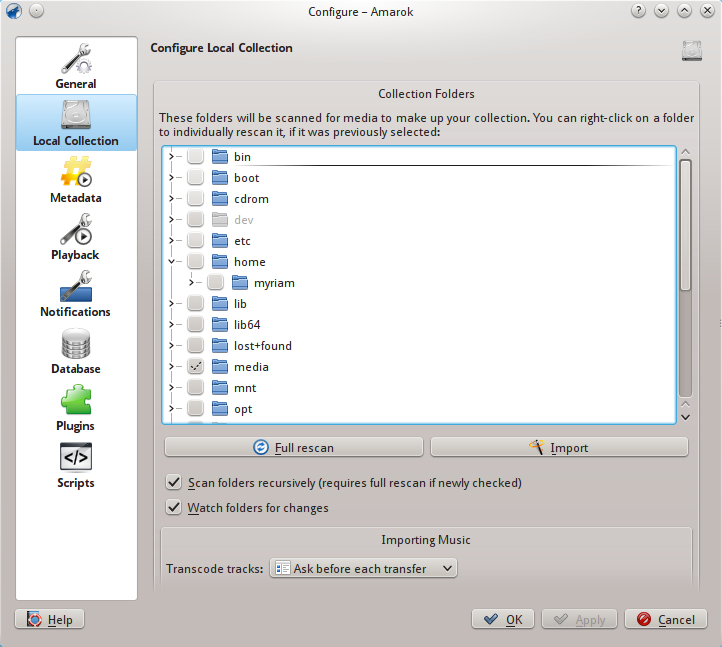Open the Scripts code icon
This screenshot has height=647, width=722.
pyautogui.click(x=76, y=458)
